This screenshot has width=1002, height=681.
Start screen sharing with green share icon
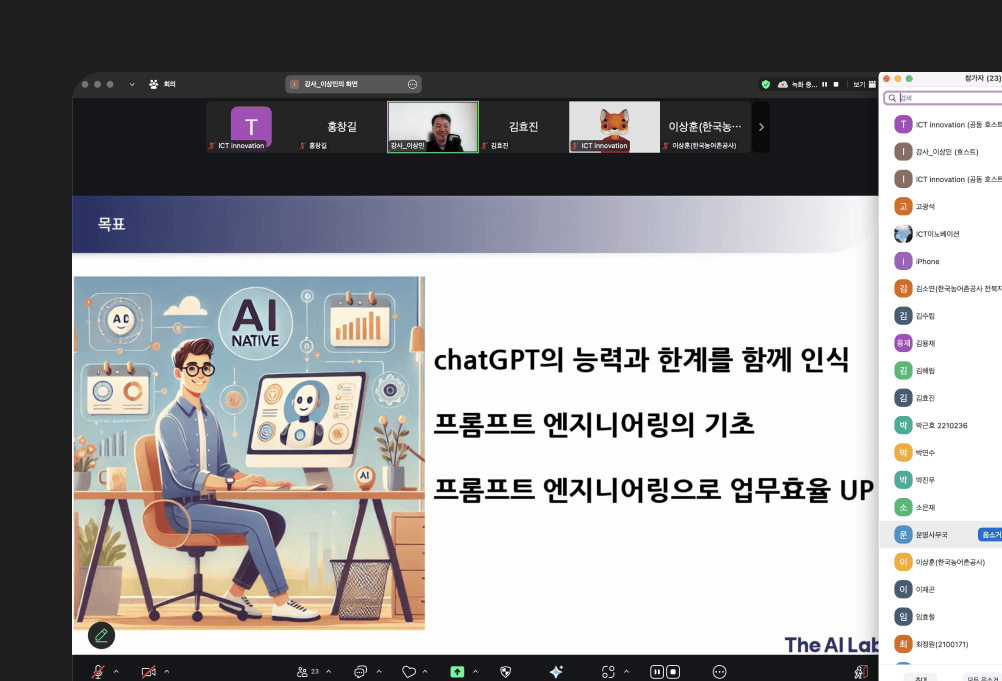pyautogui.click(x=458, y=672)
